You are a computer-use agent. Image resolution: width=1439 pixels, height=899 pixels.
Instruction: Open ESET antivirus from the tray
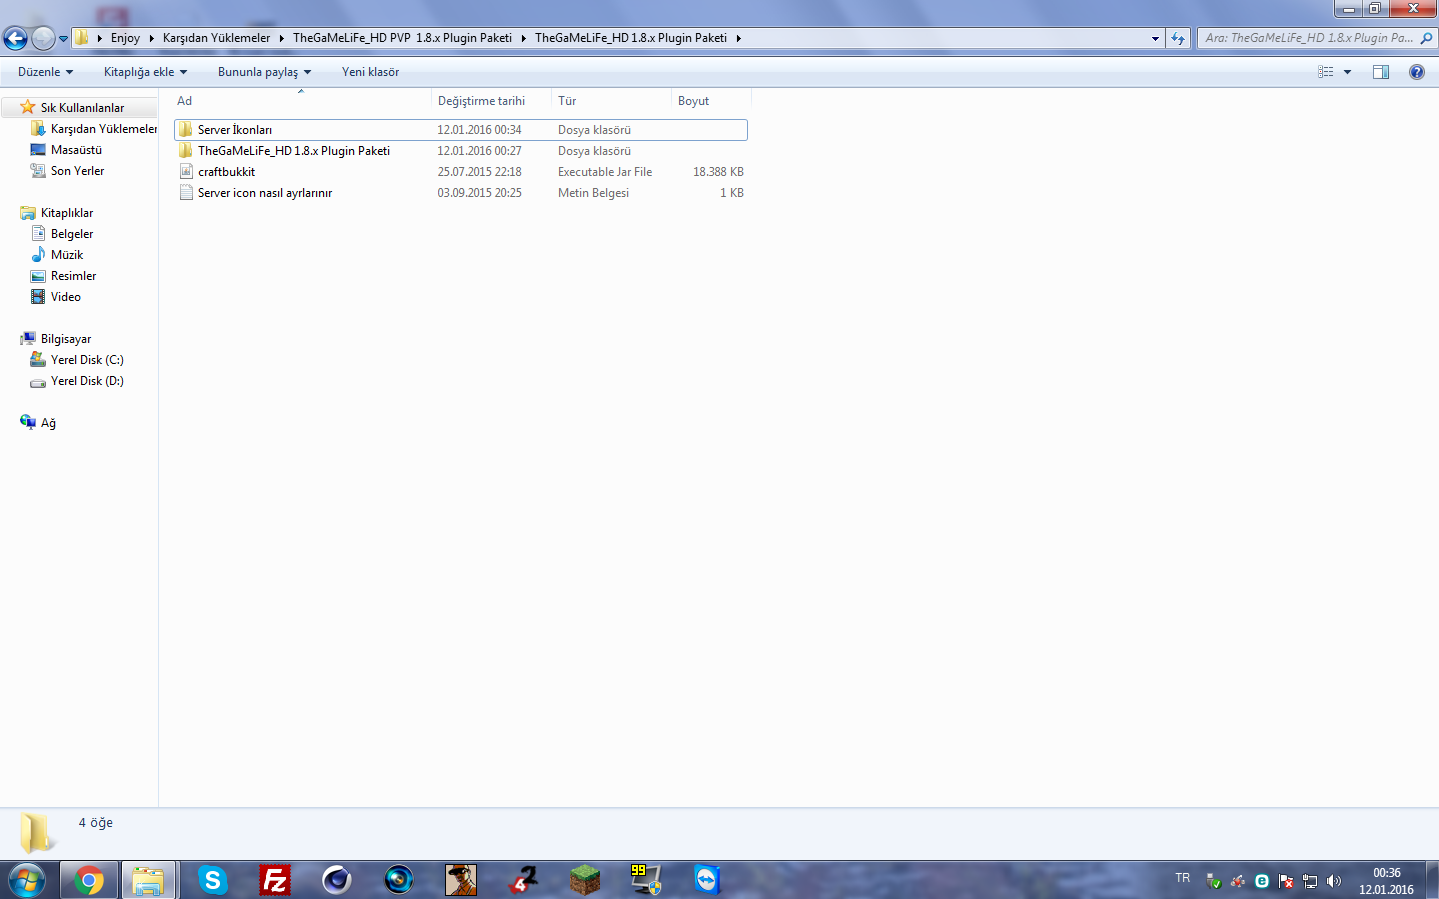pos(1262,881)
